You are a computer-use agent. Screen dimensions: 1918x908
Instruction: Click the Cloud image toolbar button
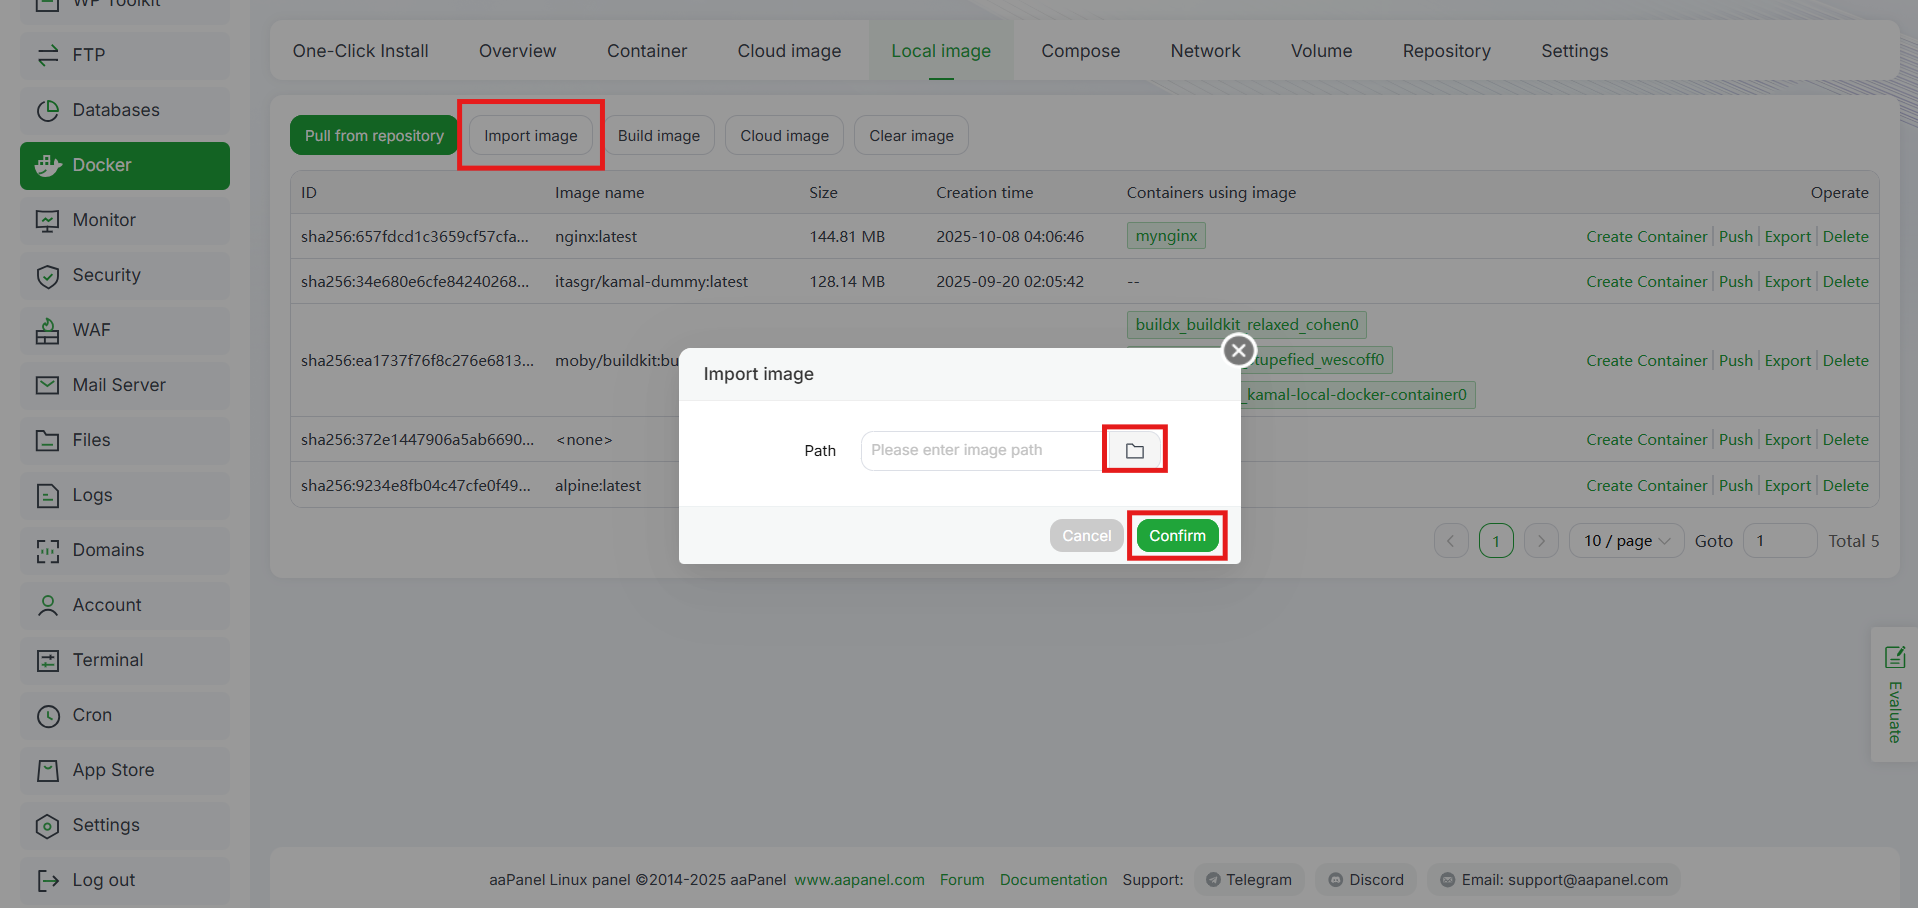point(784,135)
